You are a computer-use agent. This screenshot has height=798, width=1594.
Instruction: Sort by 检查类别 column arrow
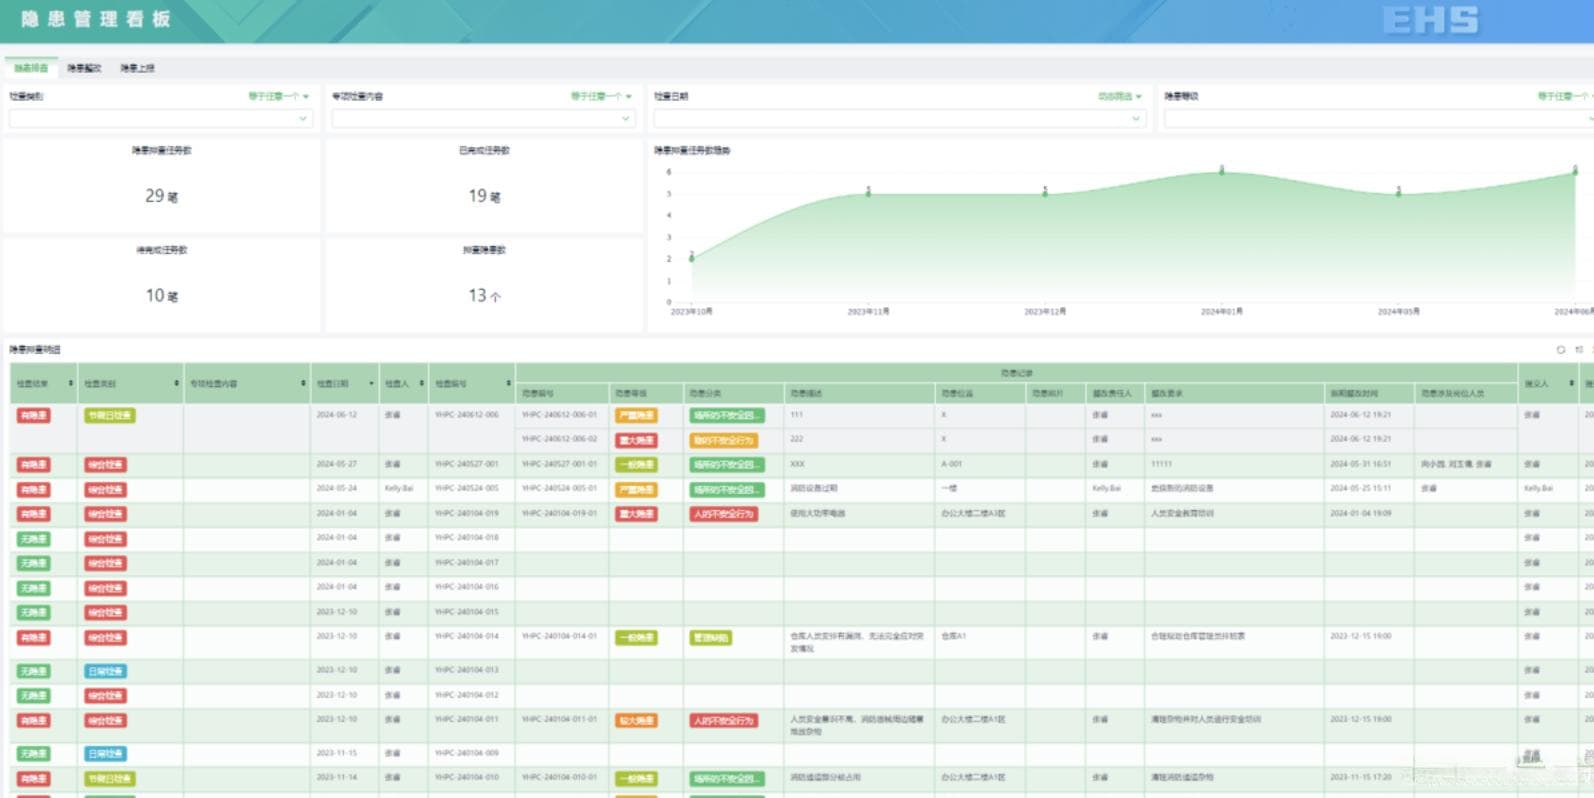click(x=177, y=383)
